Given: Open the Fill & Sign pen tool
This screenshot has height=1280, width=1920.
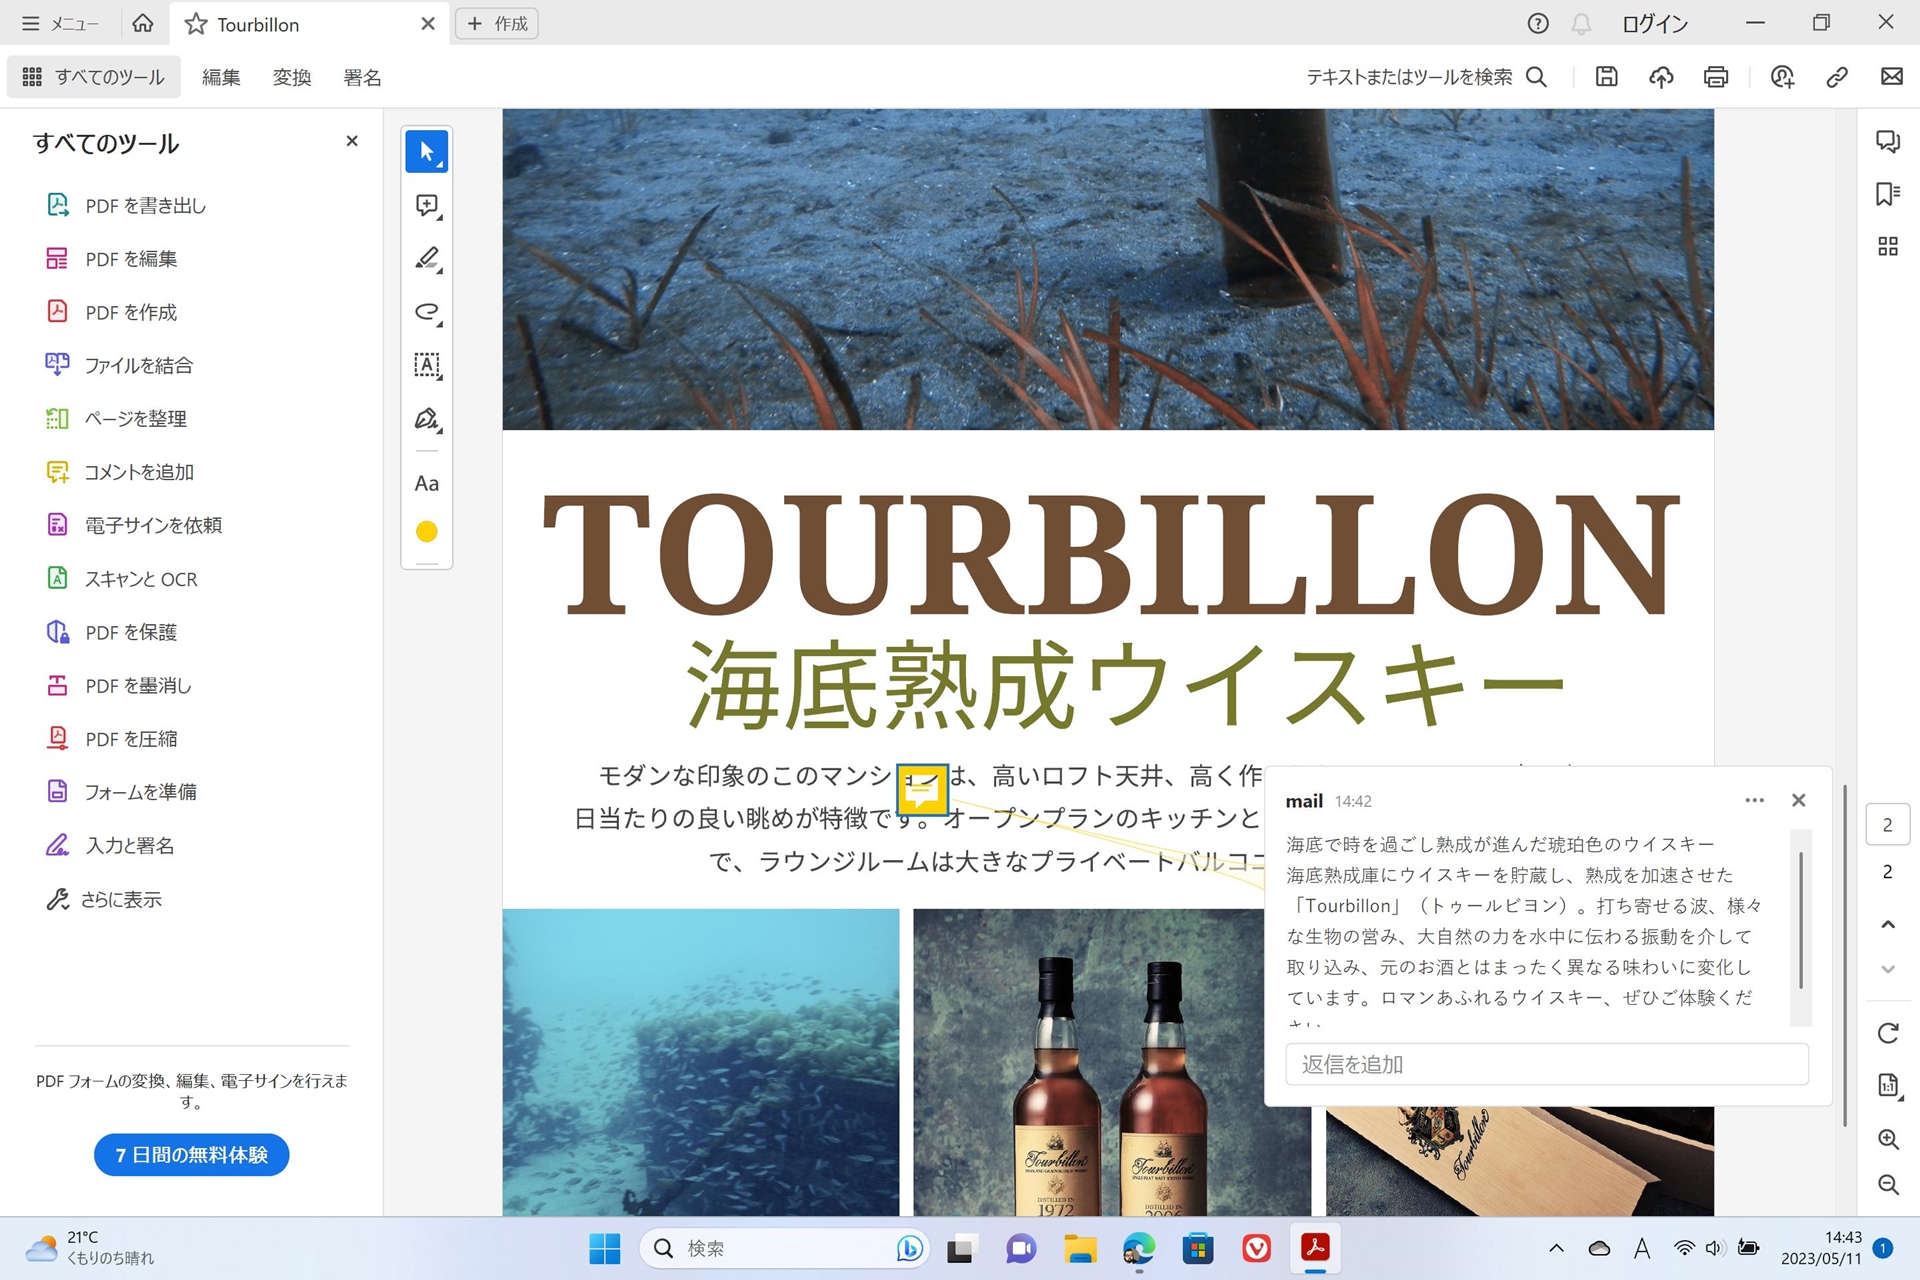Looking at the screenshot, I should (427, 419).
